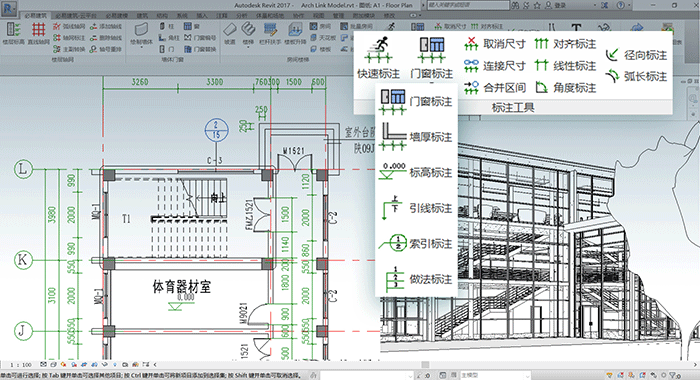This screenshot has width=700, height=380.
Task: Select the 体育器材室 room label
Action: [x=182, y=286]
